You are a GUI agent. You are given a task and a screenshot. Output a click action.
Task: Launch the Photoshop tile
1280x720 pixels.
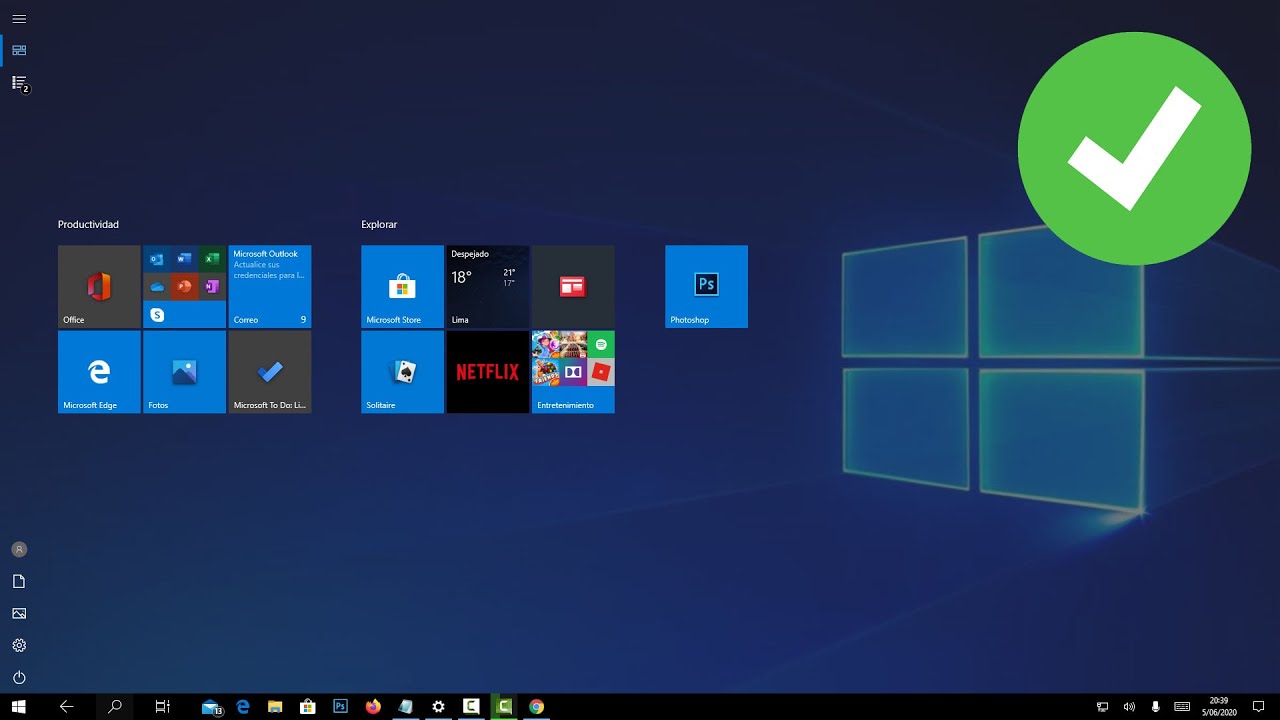coord(706,286)
